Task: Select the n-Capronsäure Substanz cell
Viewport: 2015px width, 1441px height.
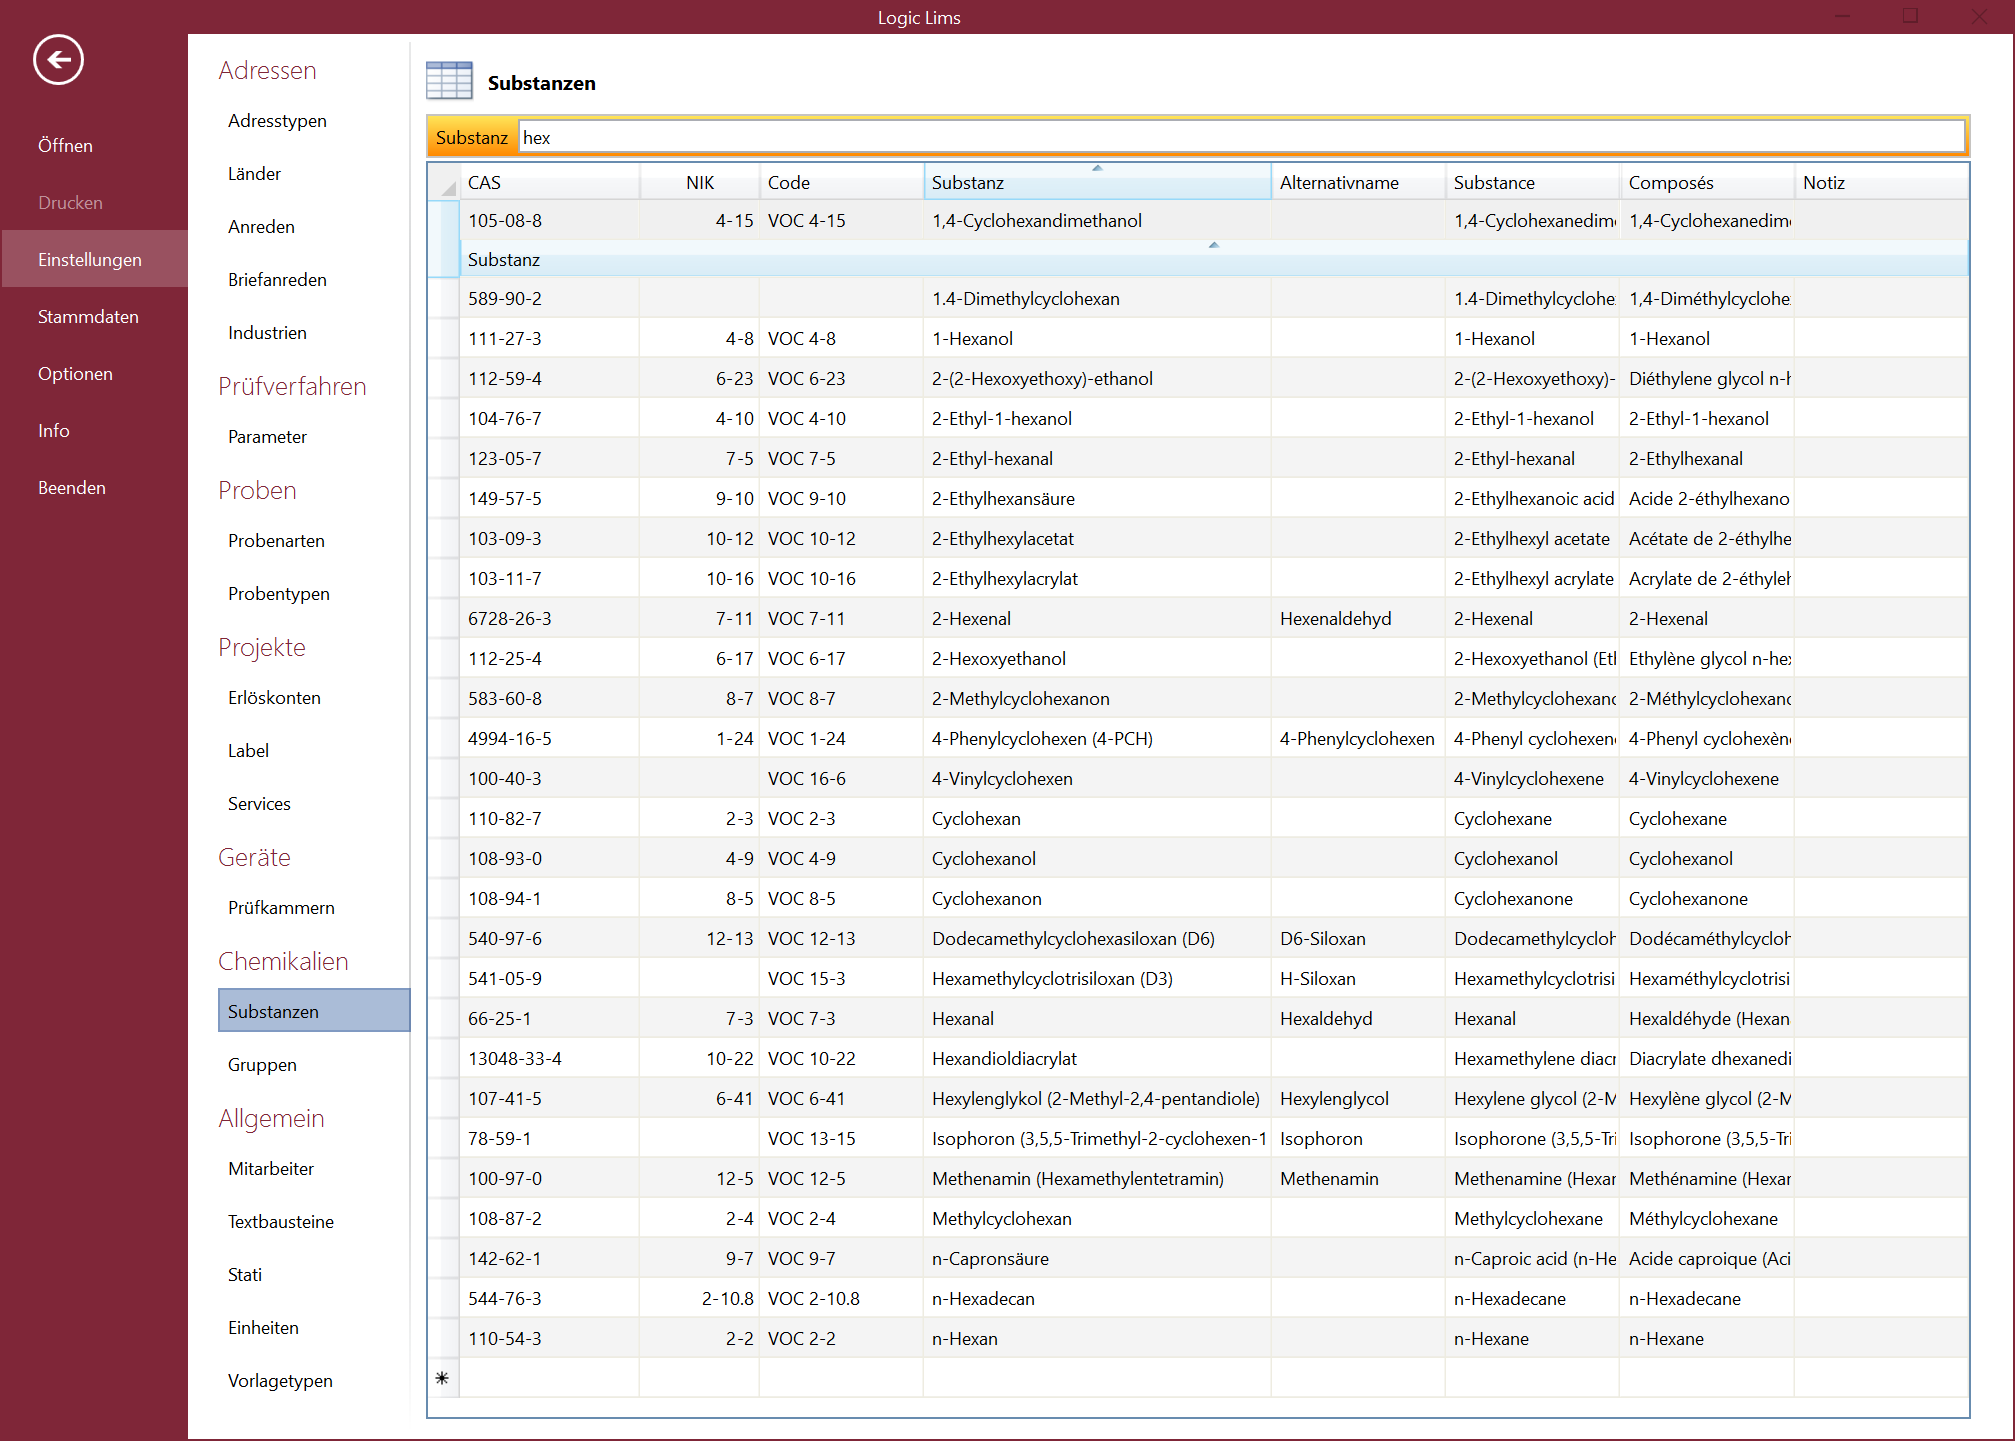Action: pos(1097,1259)
